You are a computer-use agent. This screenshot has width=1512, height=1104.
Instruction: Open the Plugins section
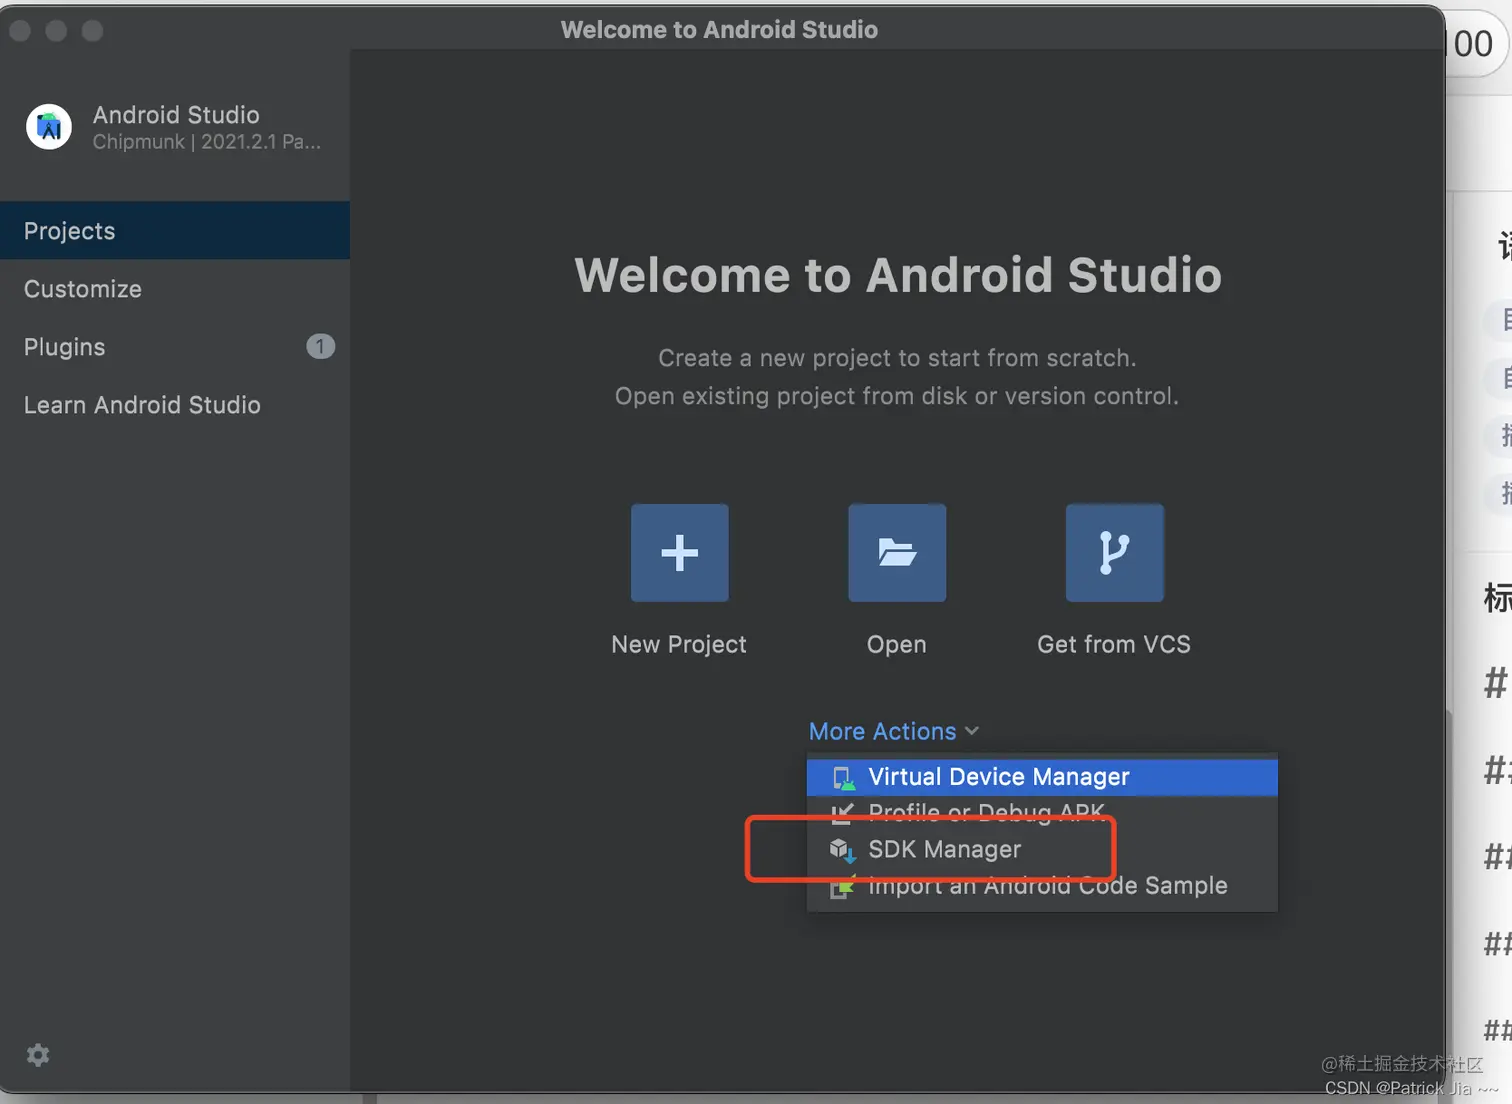click(175, 347)
